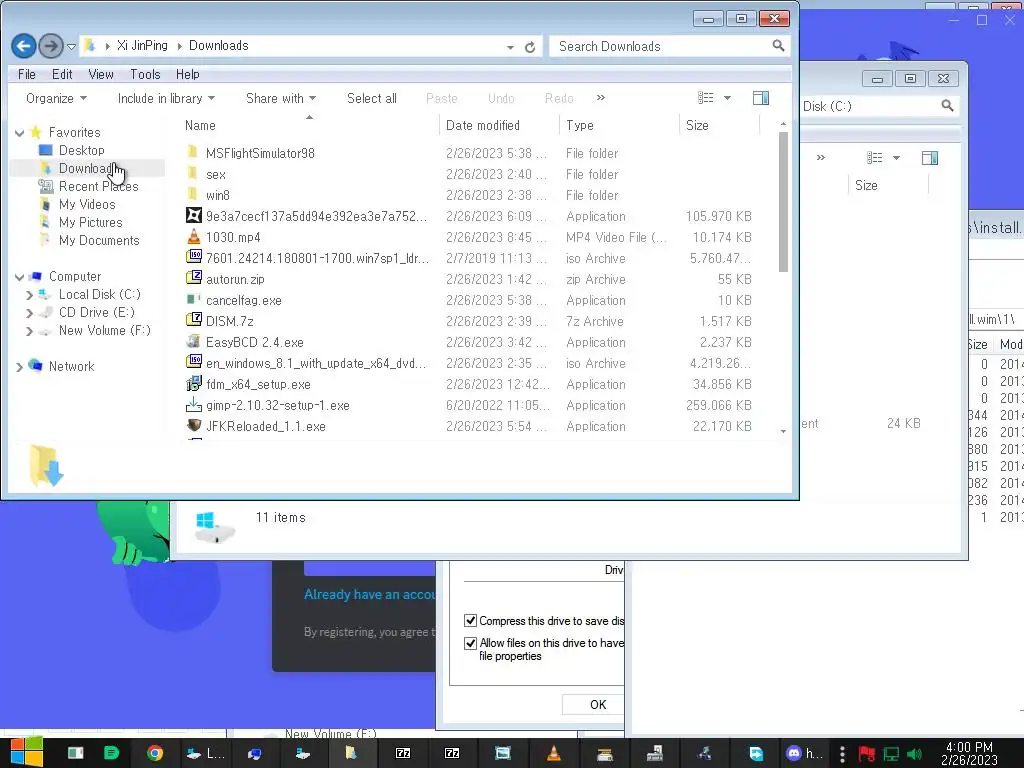Image resolution: width=1024 pixels, height=768 pixels.
Task: Refresh the Downloads folder view
Action: pos(530,46)
